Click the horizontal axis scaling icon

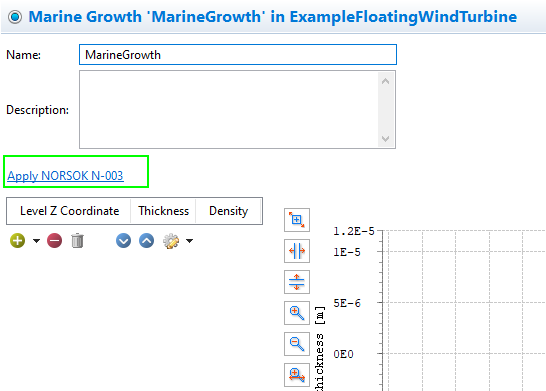tap(297, 251)
